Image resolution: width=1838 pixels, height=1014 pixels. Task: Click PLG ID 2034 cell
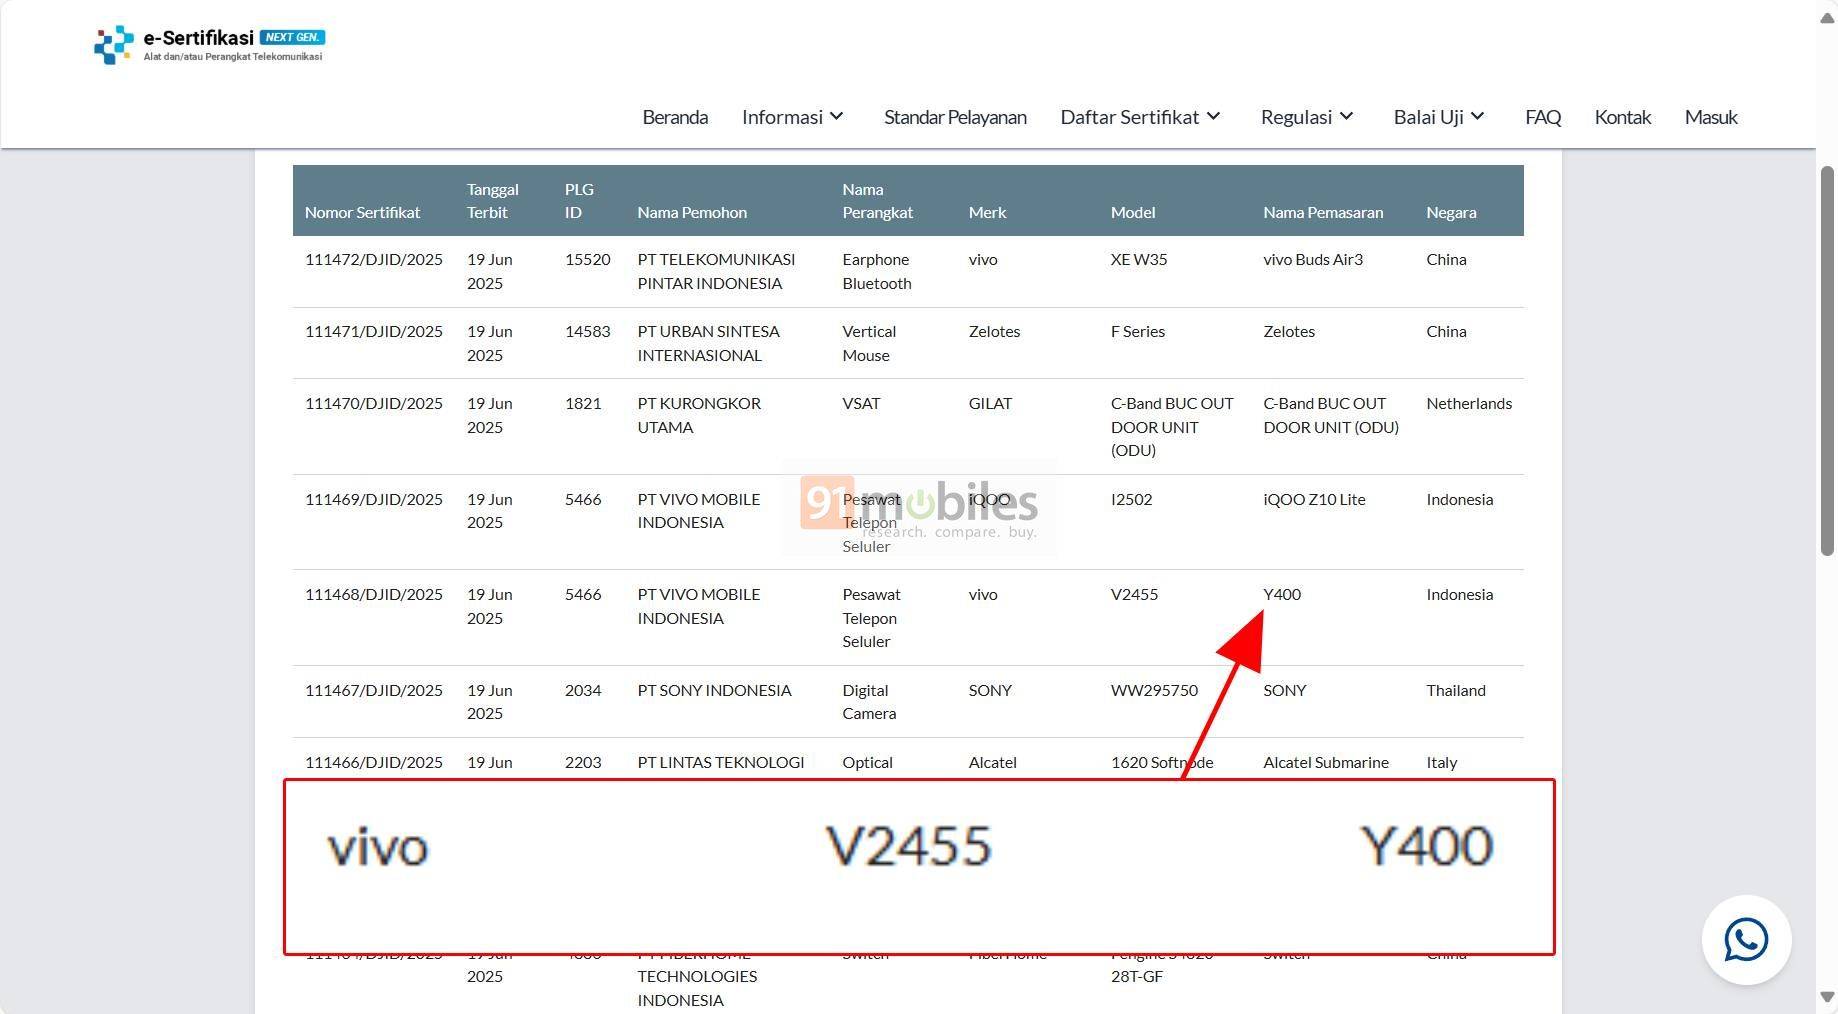pos(583,690)
